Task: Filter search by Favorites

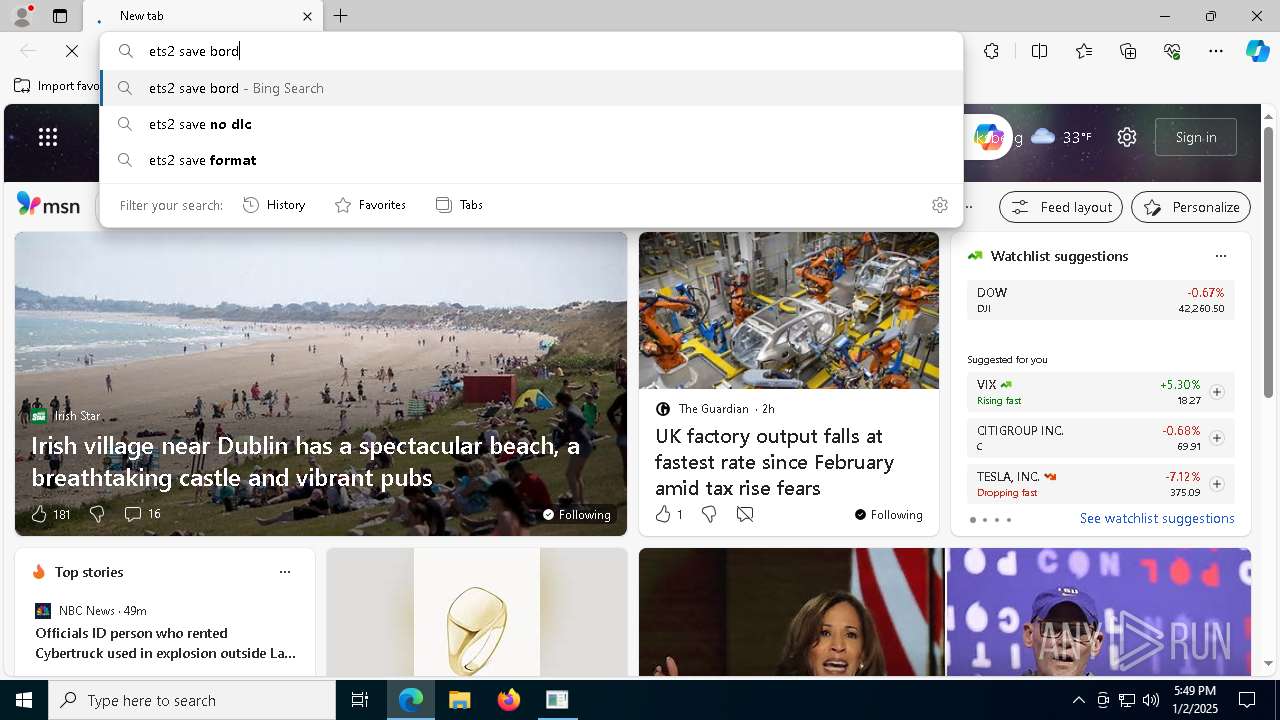Action: point(370,205)
